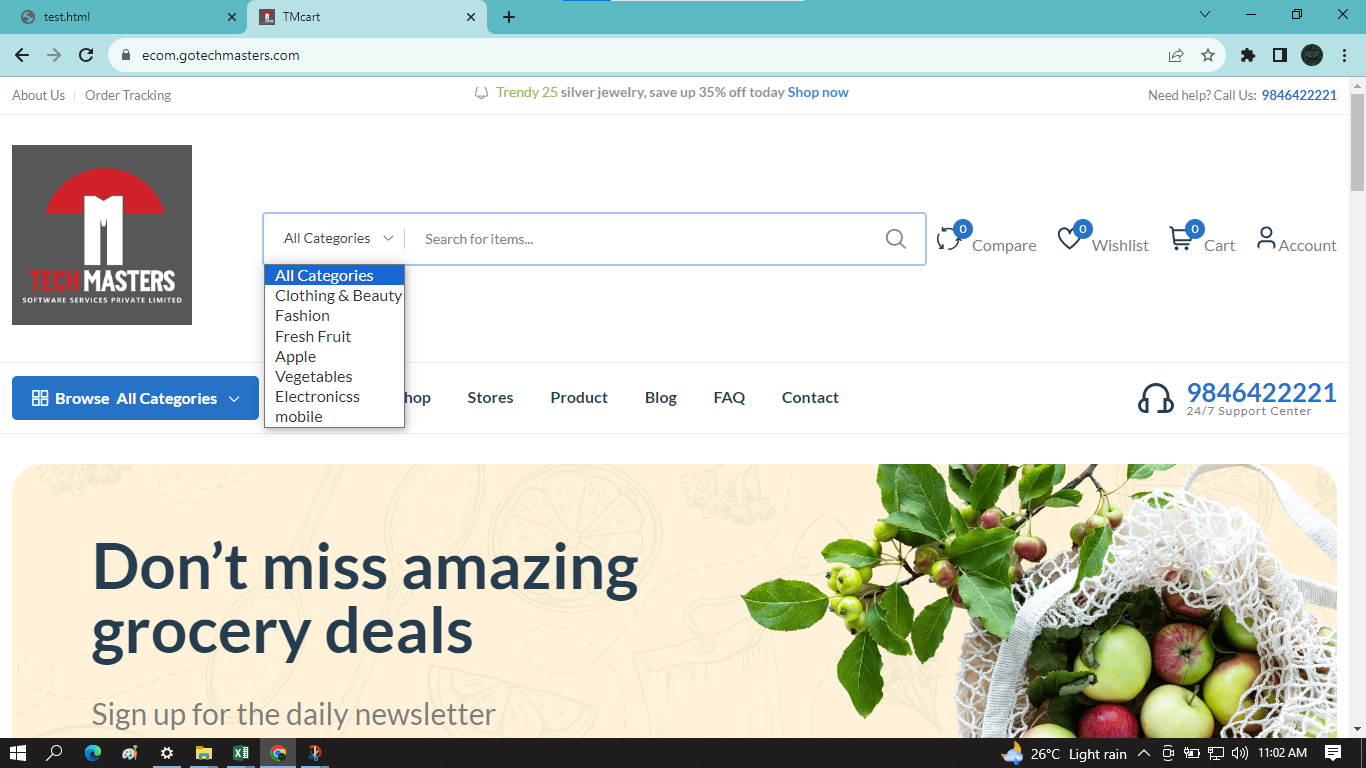Focus the Search for items field
1366x768 pixels.
pyautogui.click(x=640, y=239)
